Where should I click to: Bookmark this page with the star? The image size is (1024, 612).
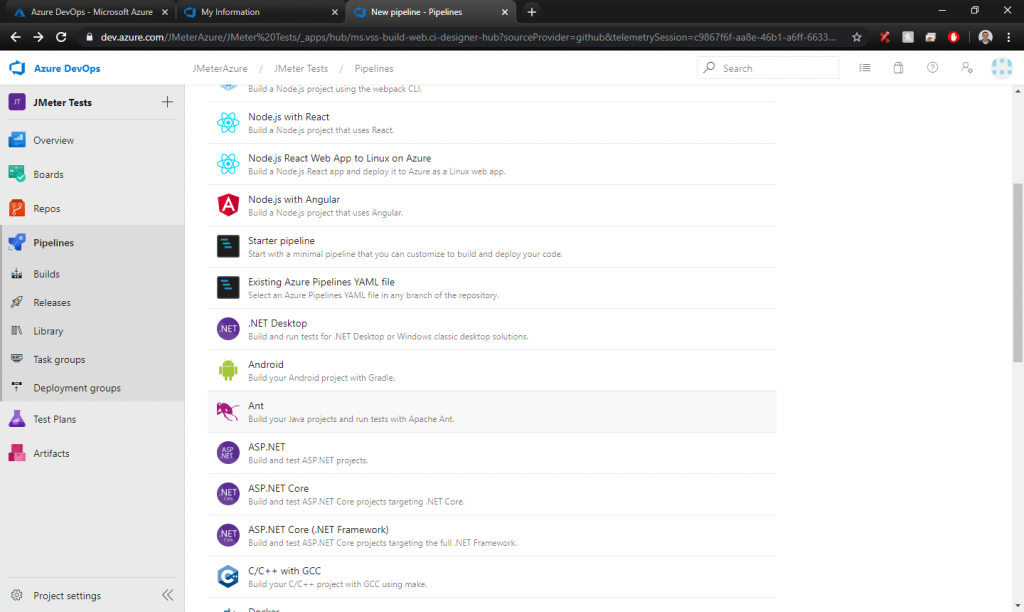click(x=857, y=37)
